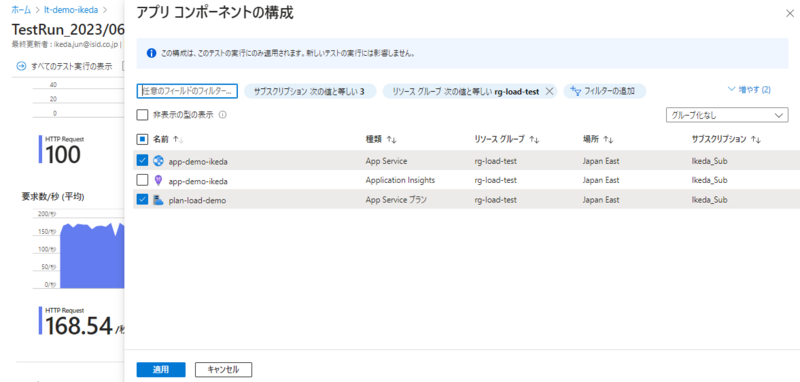Click the plan-load-demo App Service plan icon

tap(158, 200)
